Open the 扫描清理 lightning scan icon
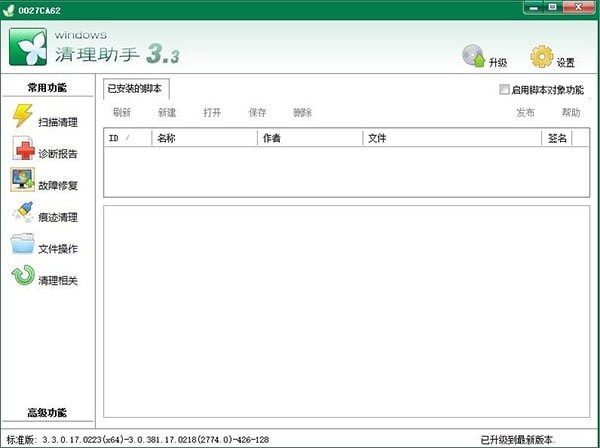 pos(23,116)
